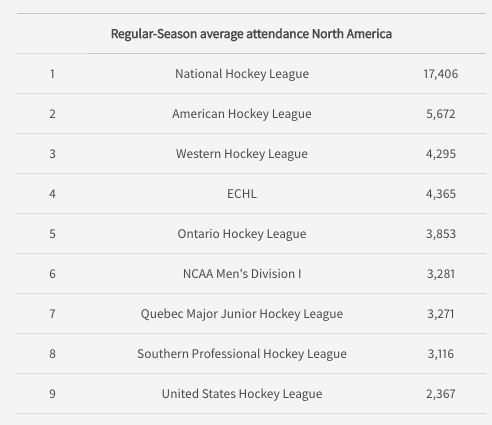492x425 pixels.
Task: Select Southern Professional Hockey League entry
Action: (x=242, y=354)
